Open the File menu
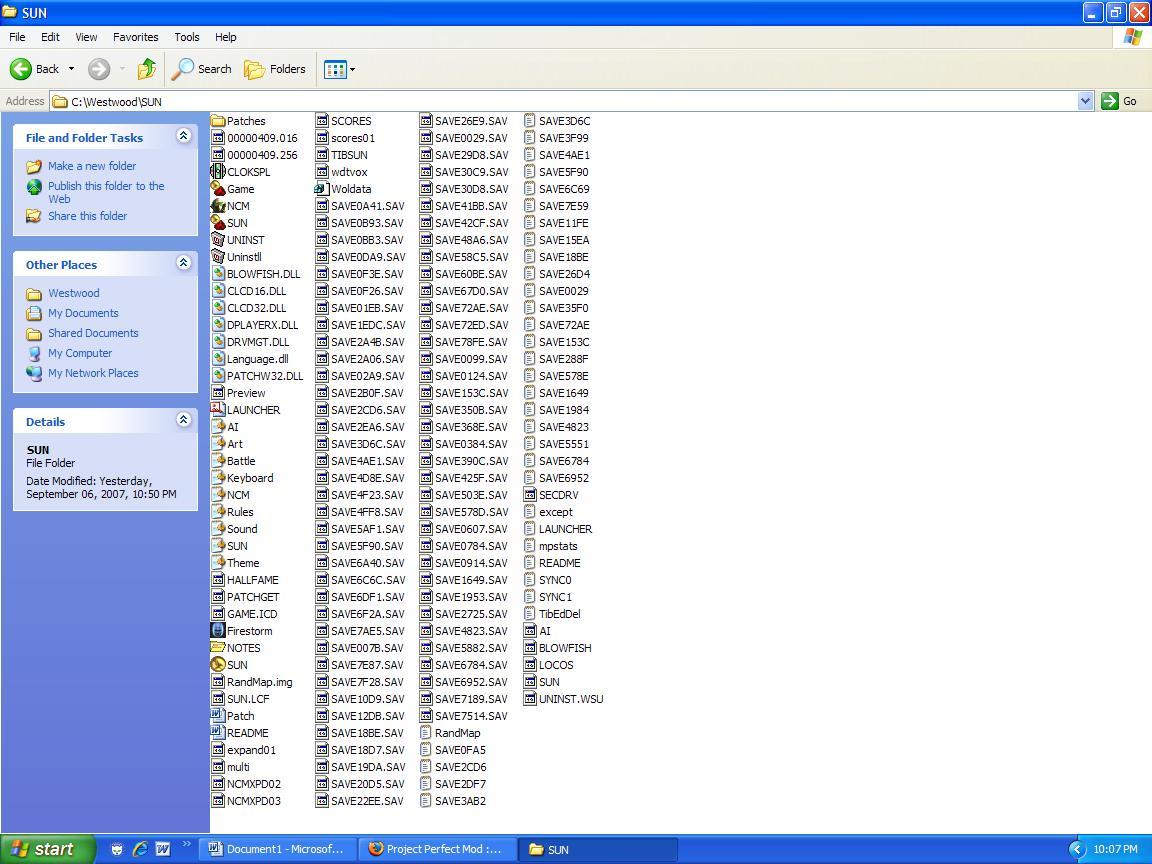1152x864 pixels. [x=17, y=37]
